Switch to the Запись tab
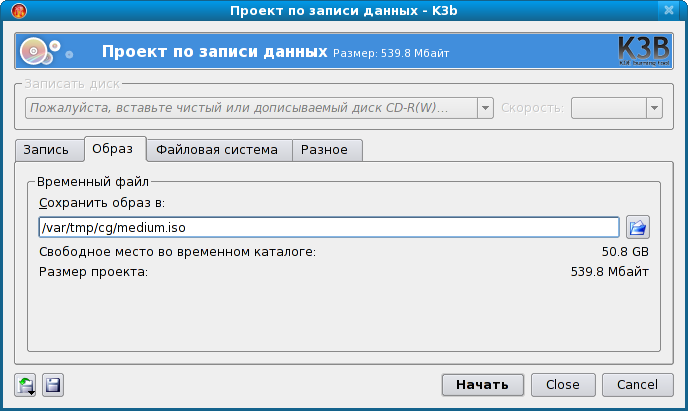Image resolution: width=688 pixels, height=411 pixels. [x=49, y=150]
